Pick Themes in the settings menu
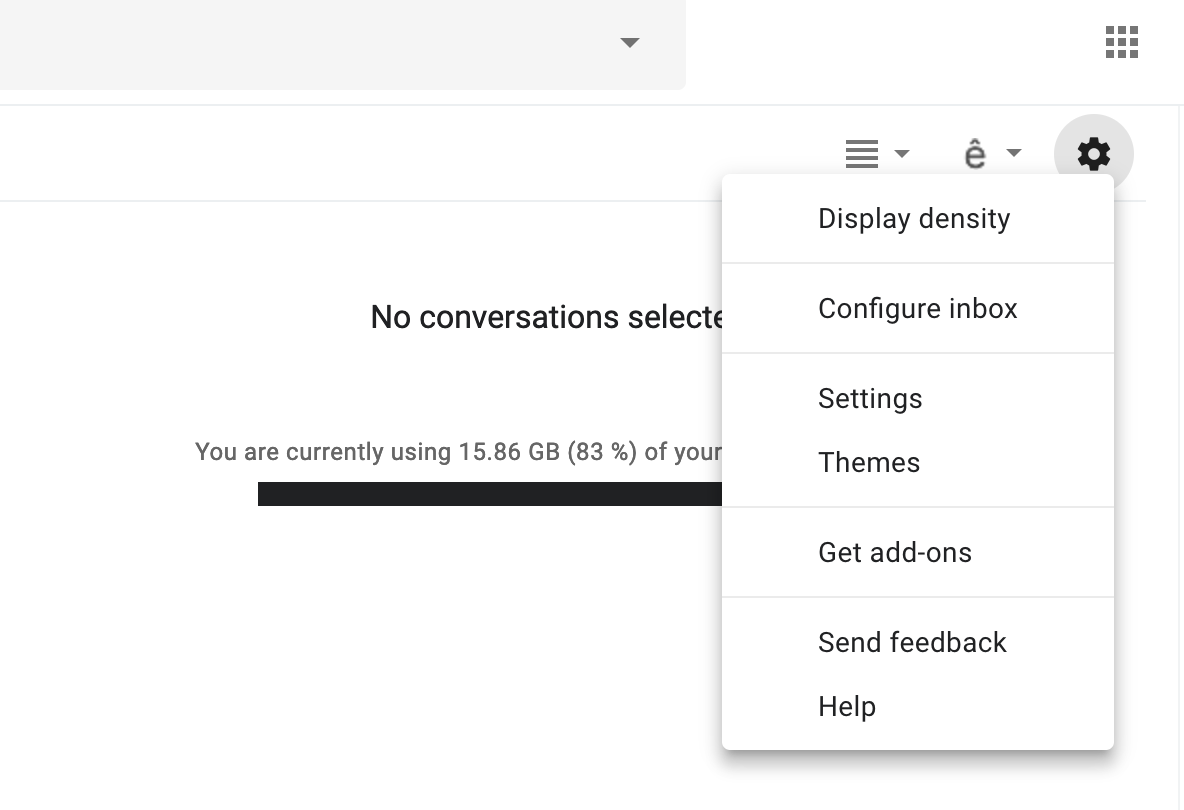The image size is (1184, 810). pyautogui.click(x=868, y=463)
